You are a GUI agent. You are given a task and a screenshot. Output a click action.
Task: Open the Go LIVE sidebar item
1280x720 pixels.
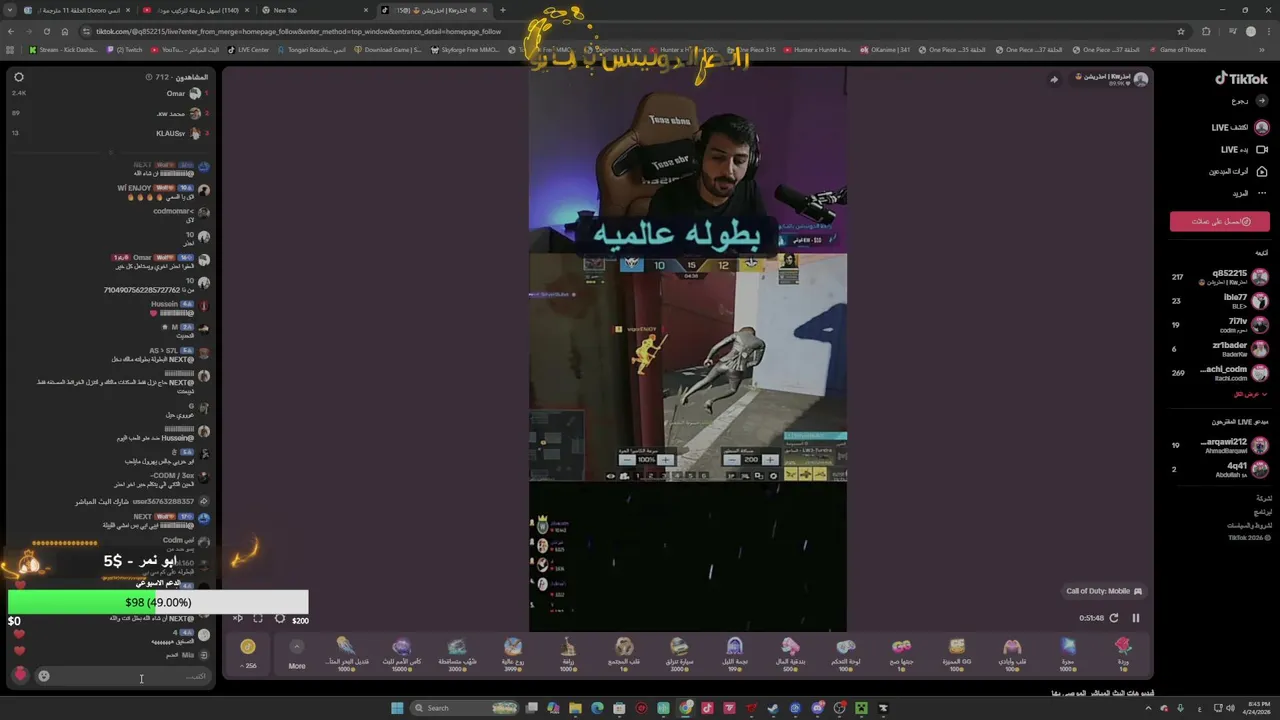(x=1244, y=149)
